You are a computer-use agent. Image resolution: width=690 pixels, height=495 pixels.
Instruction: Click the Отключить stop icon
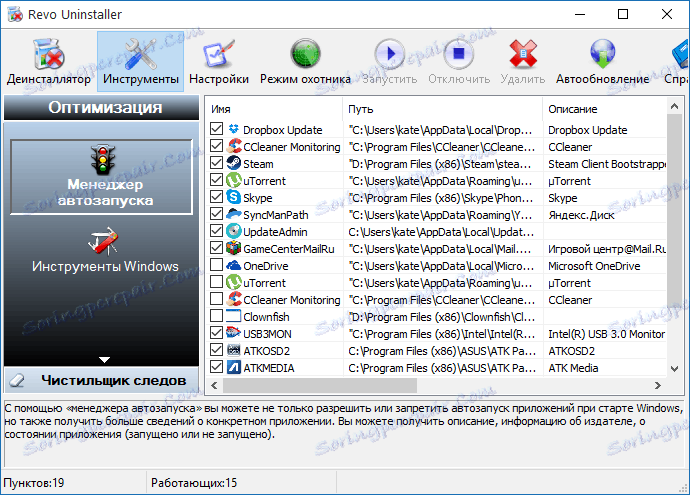click(x=459, y=54)
